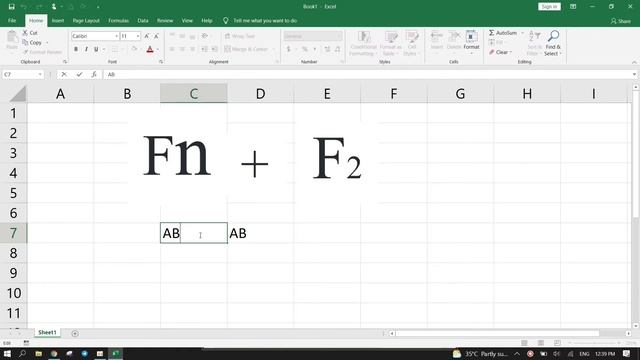Show hidden system tray icons chevron
Image resolution: width=640 pixels, height=360 pixels.
[517, 354]
